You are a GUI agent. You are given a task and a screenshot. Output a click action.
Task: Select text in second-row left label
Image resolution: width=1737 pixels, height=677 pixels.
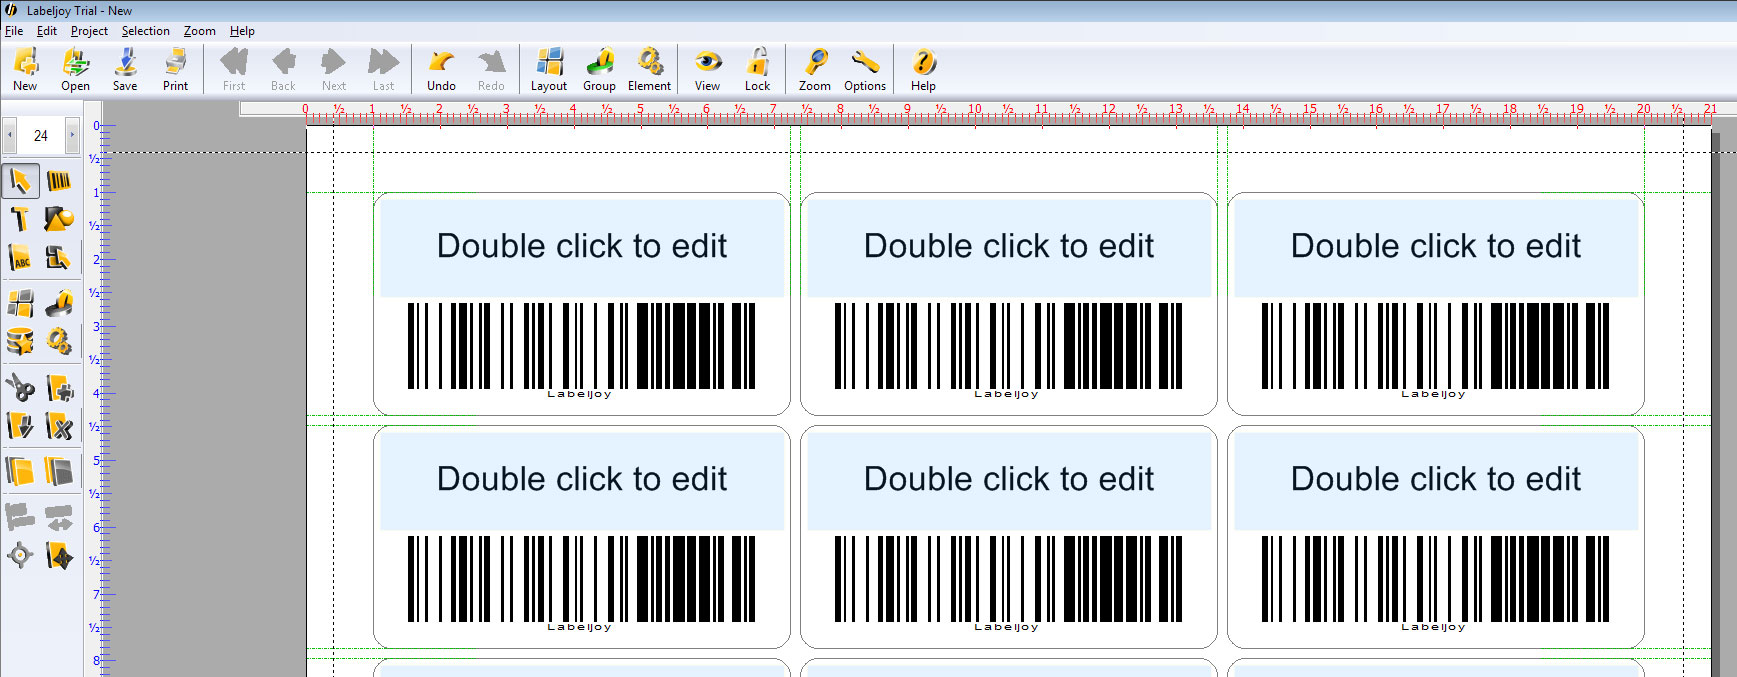[582, 479]
